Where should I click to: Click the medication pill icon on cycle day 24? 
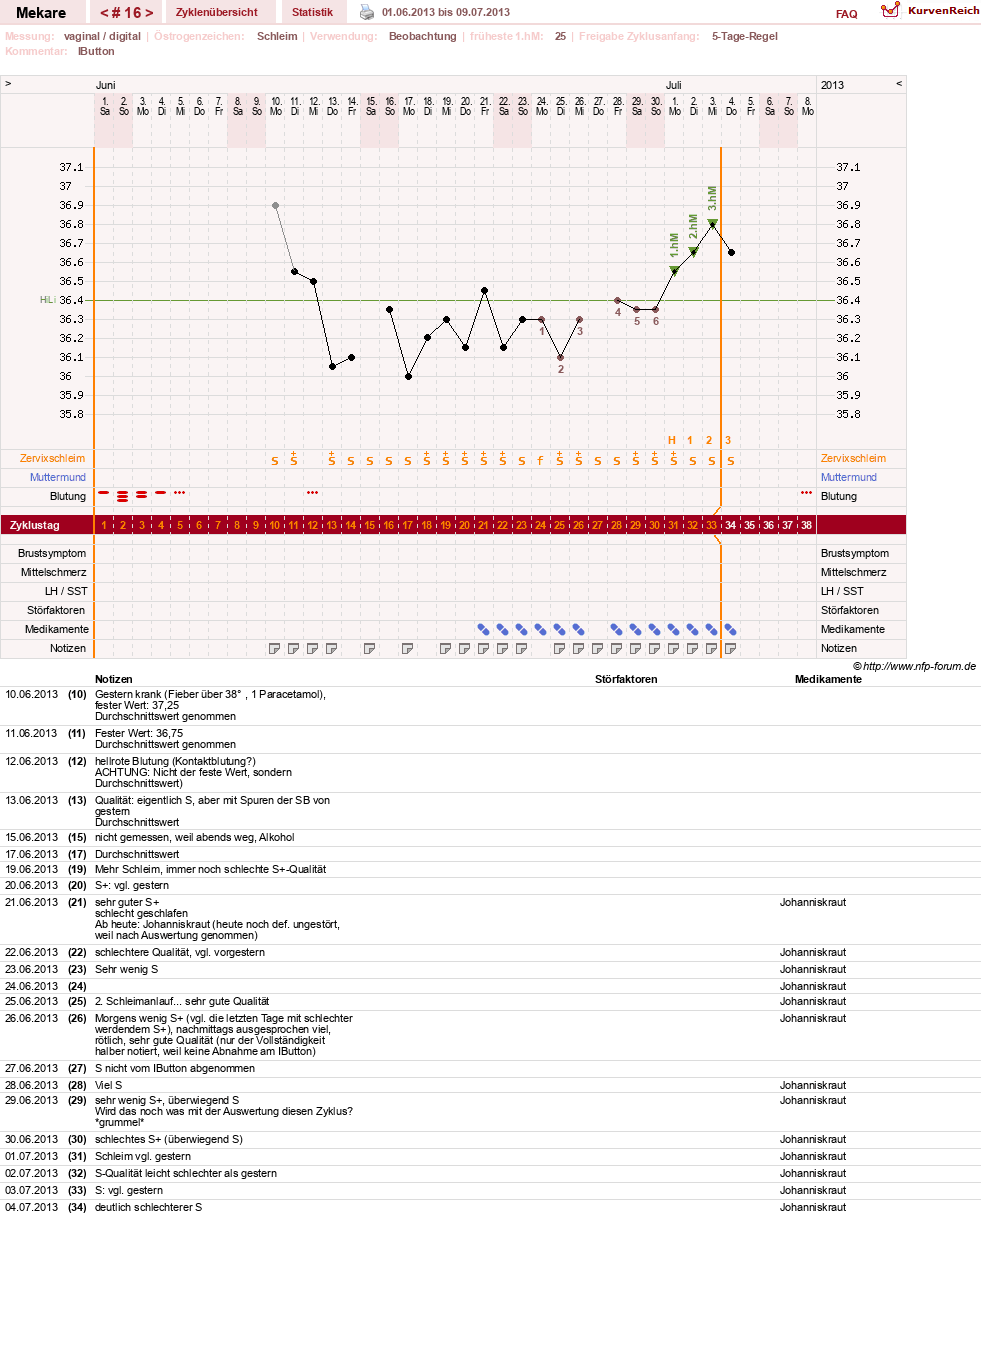pos(541,630)
